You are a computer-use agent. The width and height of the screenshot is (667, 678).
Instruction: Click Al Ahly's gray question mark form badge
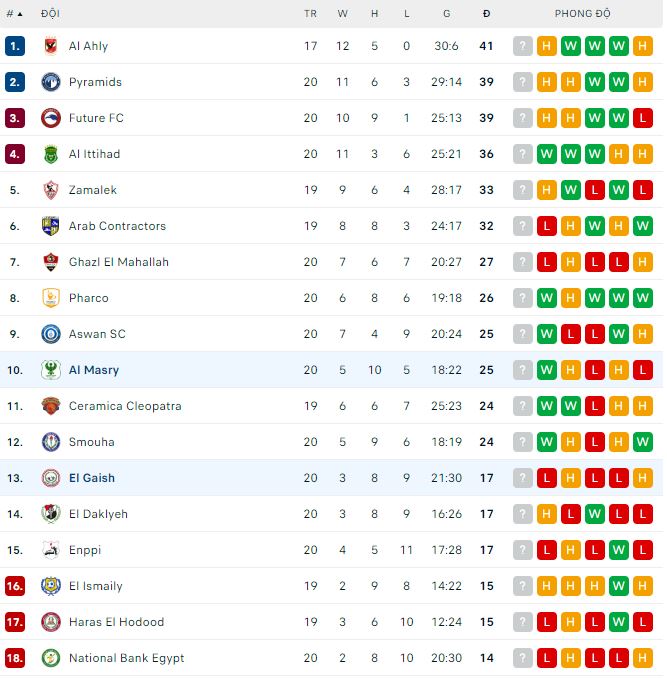click(x=523, y=46)
